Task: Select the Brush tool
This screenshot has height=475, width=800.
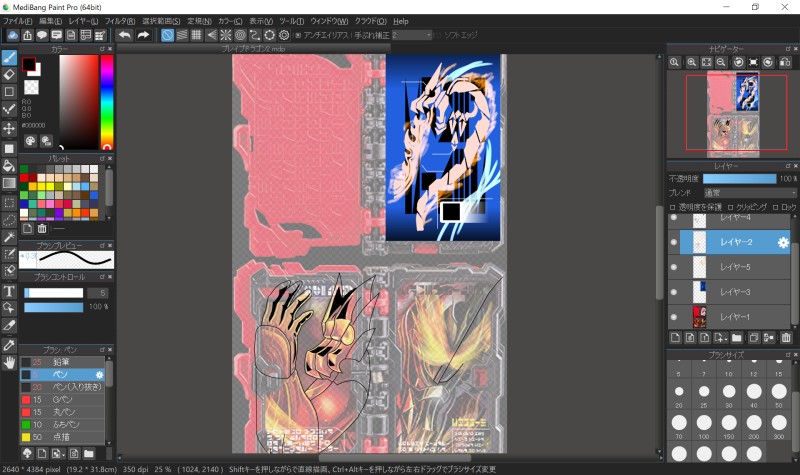Action: tap(9, 58)
